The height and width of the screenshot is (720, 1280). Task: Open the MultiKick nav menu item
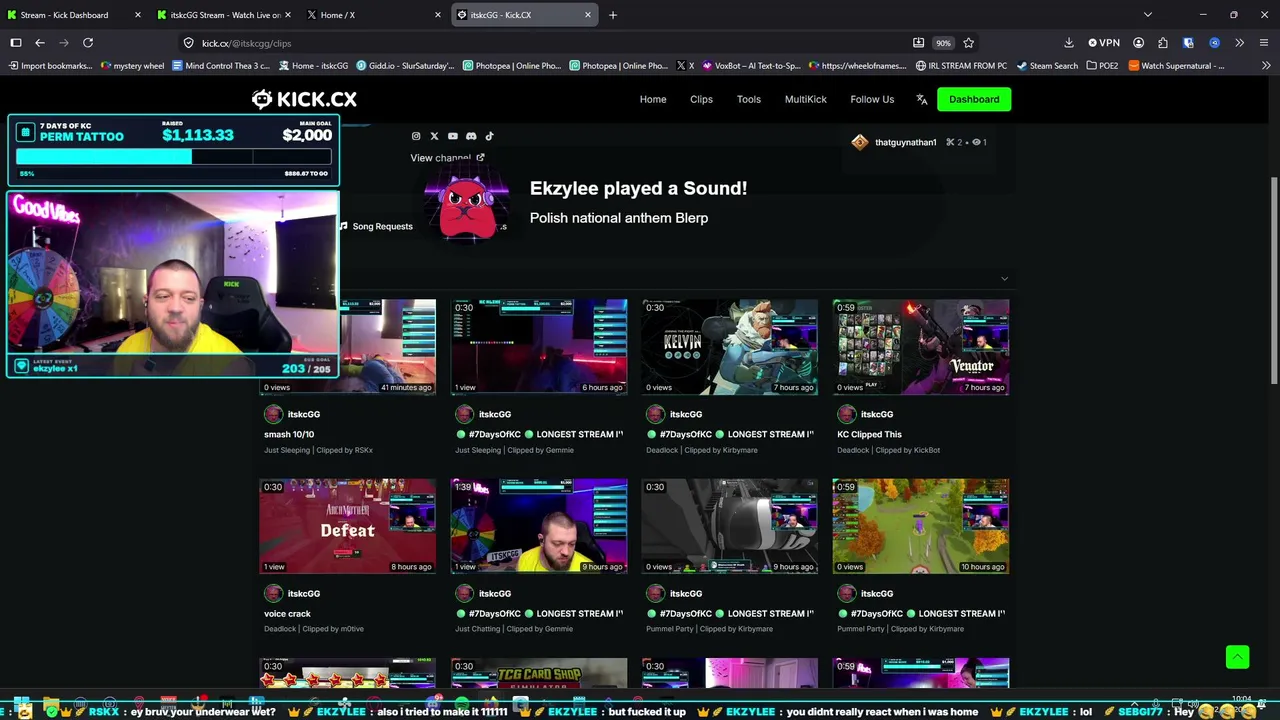806,99
